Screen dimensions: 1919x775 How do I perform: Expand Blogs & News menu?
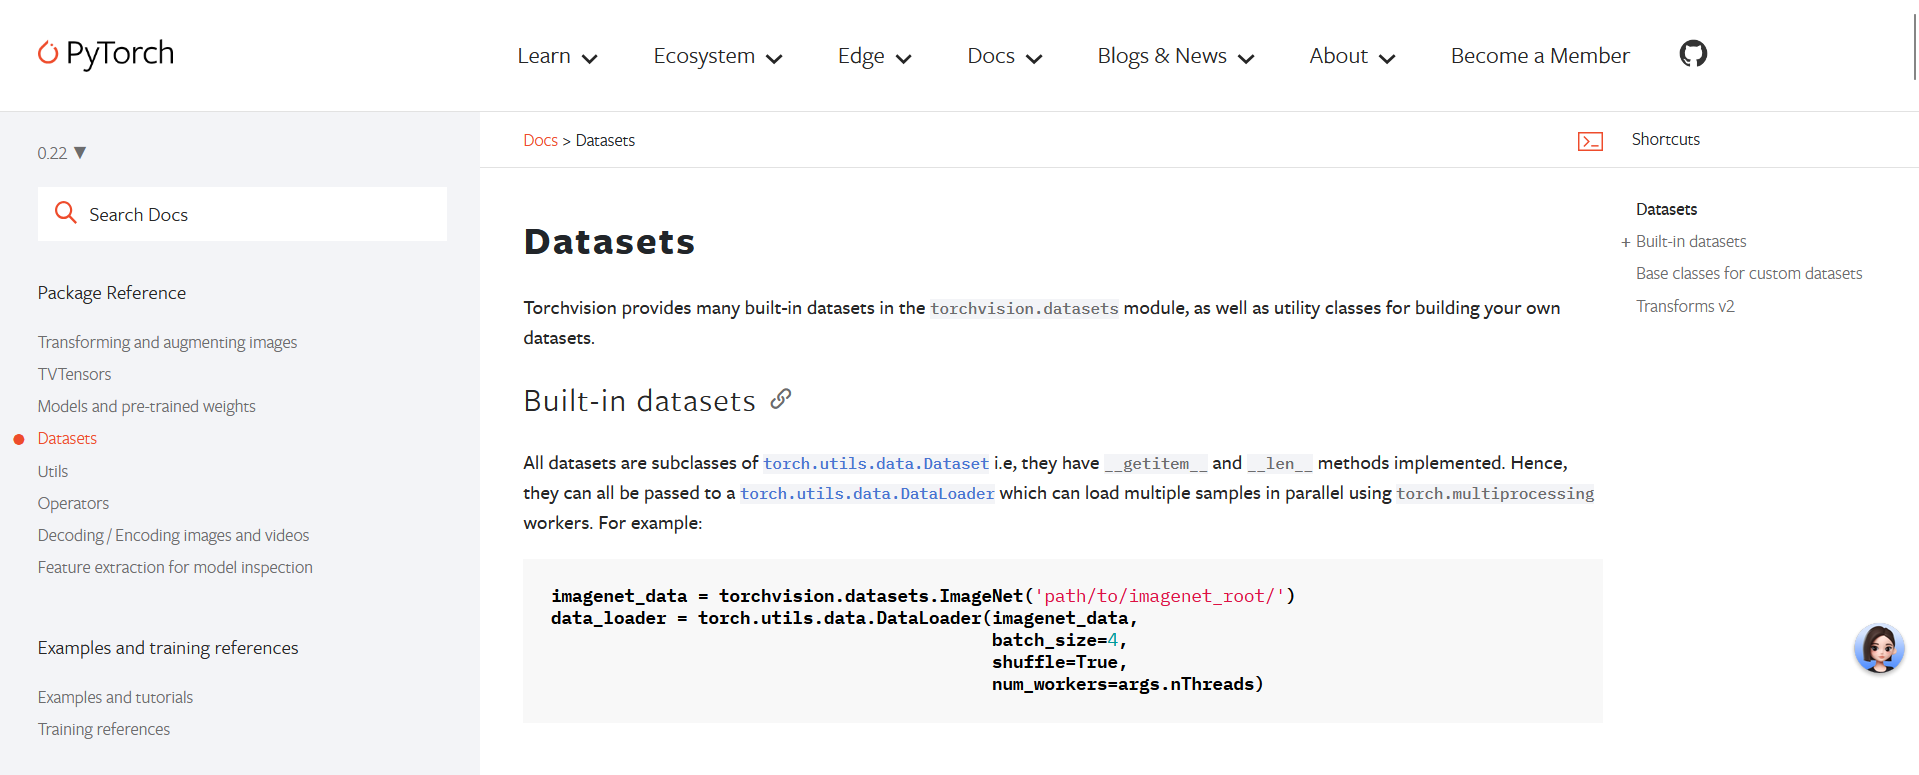pyautogui.click(x=1175, y=56)
